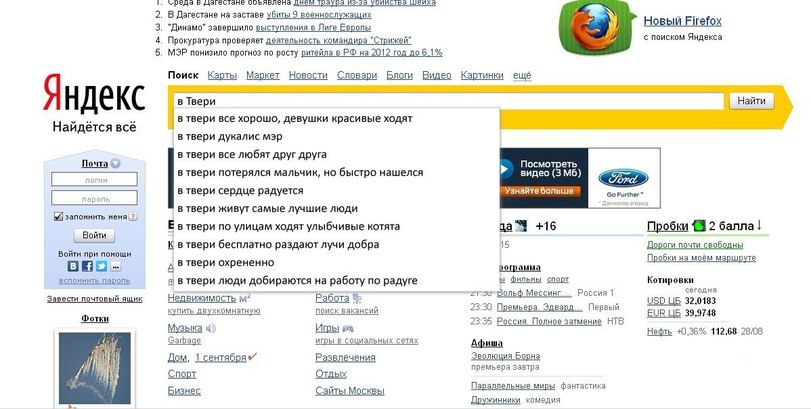811x409 pixels.
Task: Switch to the Картинки tab
Action: (482, 76)
